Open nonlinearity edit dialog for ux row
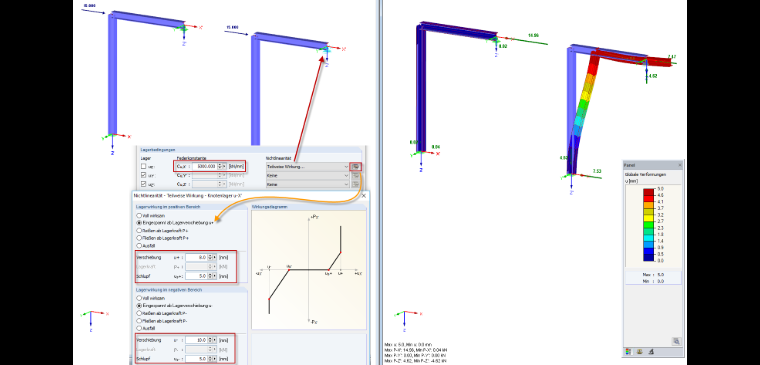 355,166
